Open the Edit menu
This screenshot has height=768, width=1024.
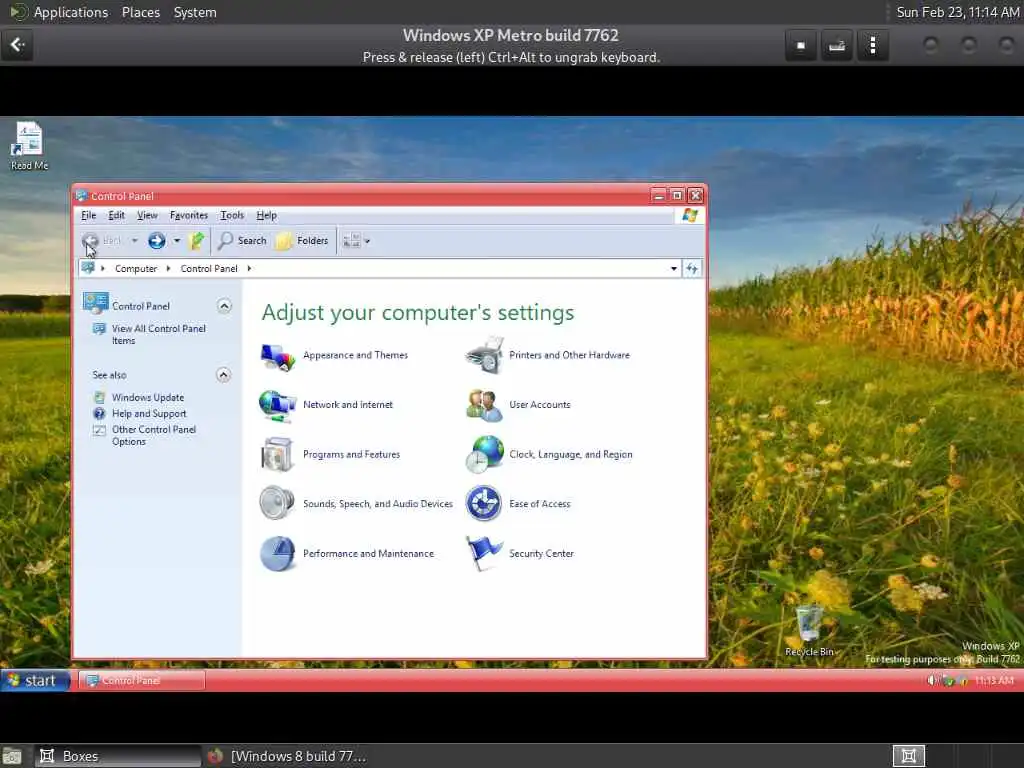[116, 216]
